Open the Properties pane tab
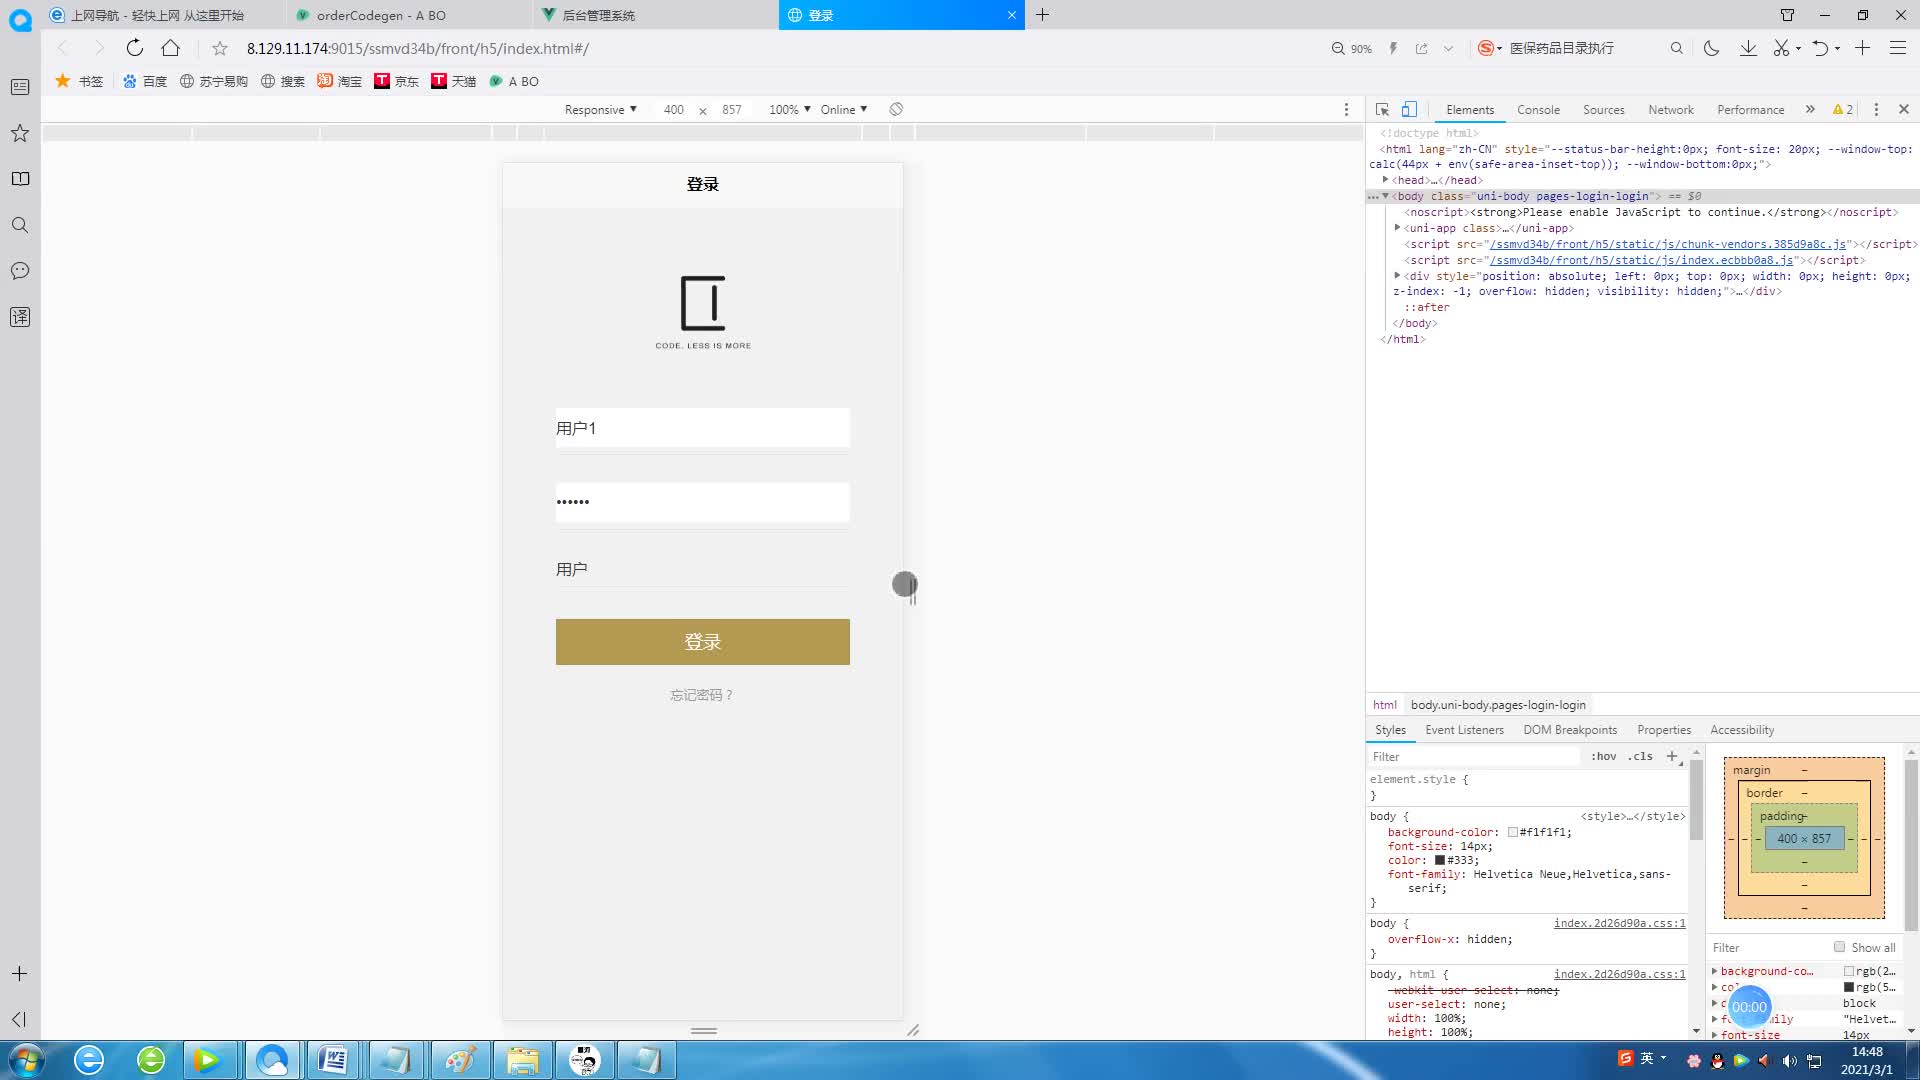The height and width of the screenshot is (1080, 1920). point(1664,730)
